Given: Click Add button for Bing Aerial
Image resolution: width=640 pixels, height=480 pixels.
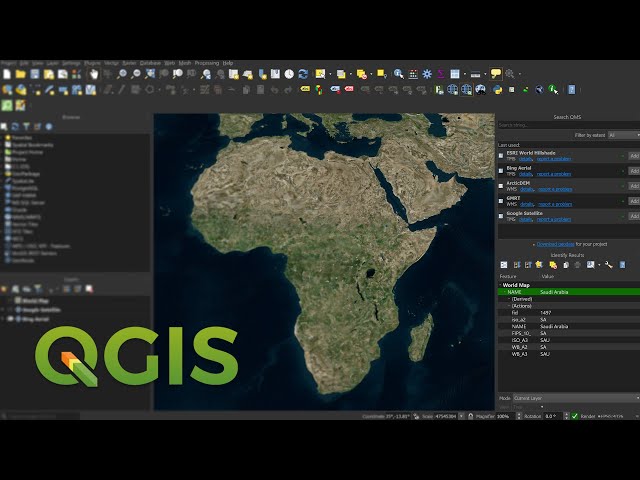Looking at the screenshot, I should (634, 171).
